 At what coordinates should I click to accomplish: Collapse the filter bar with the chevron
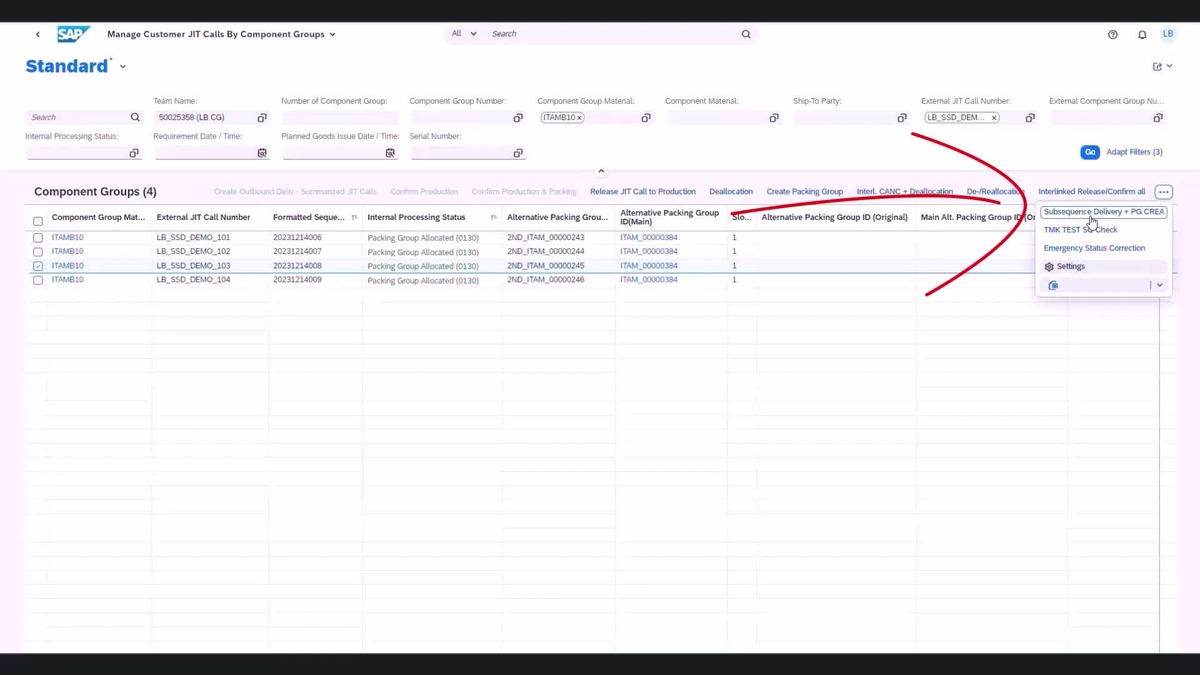601,170
